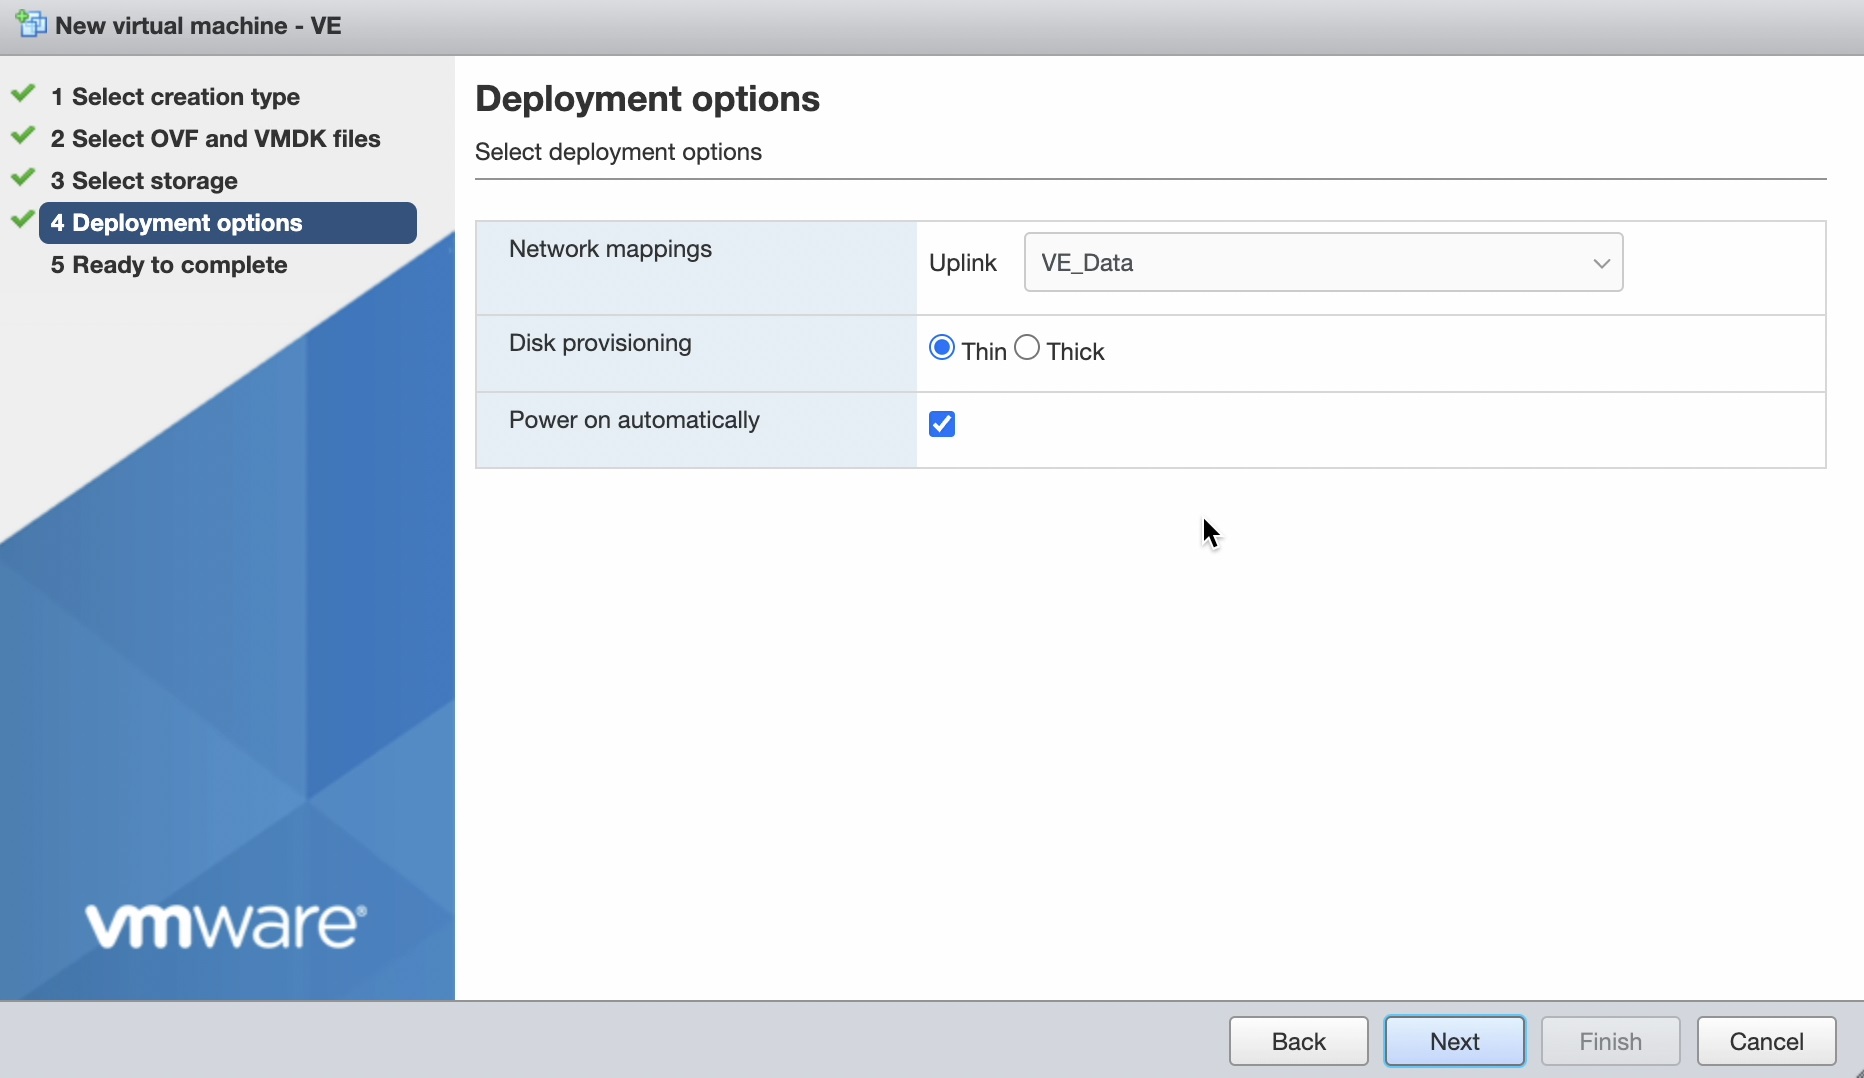Open step 5 Ready to complete

tap(169, 265)
